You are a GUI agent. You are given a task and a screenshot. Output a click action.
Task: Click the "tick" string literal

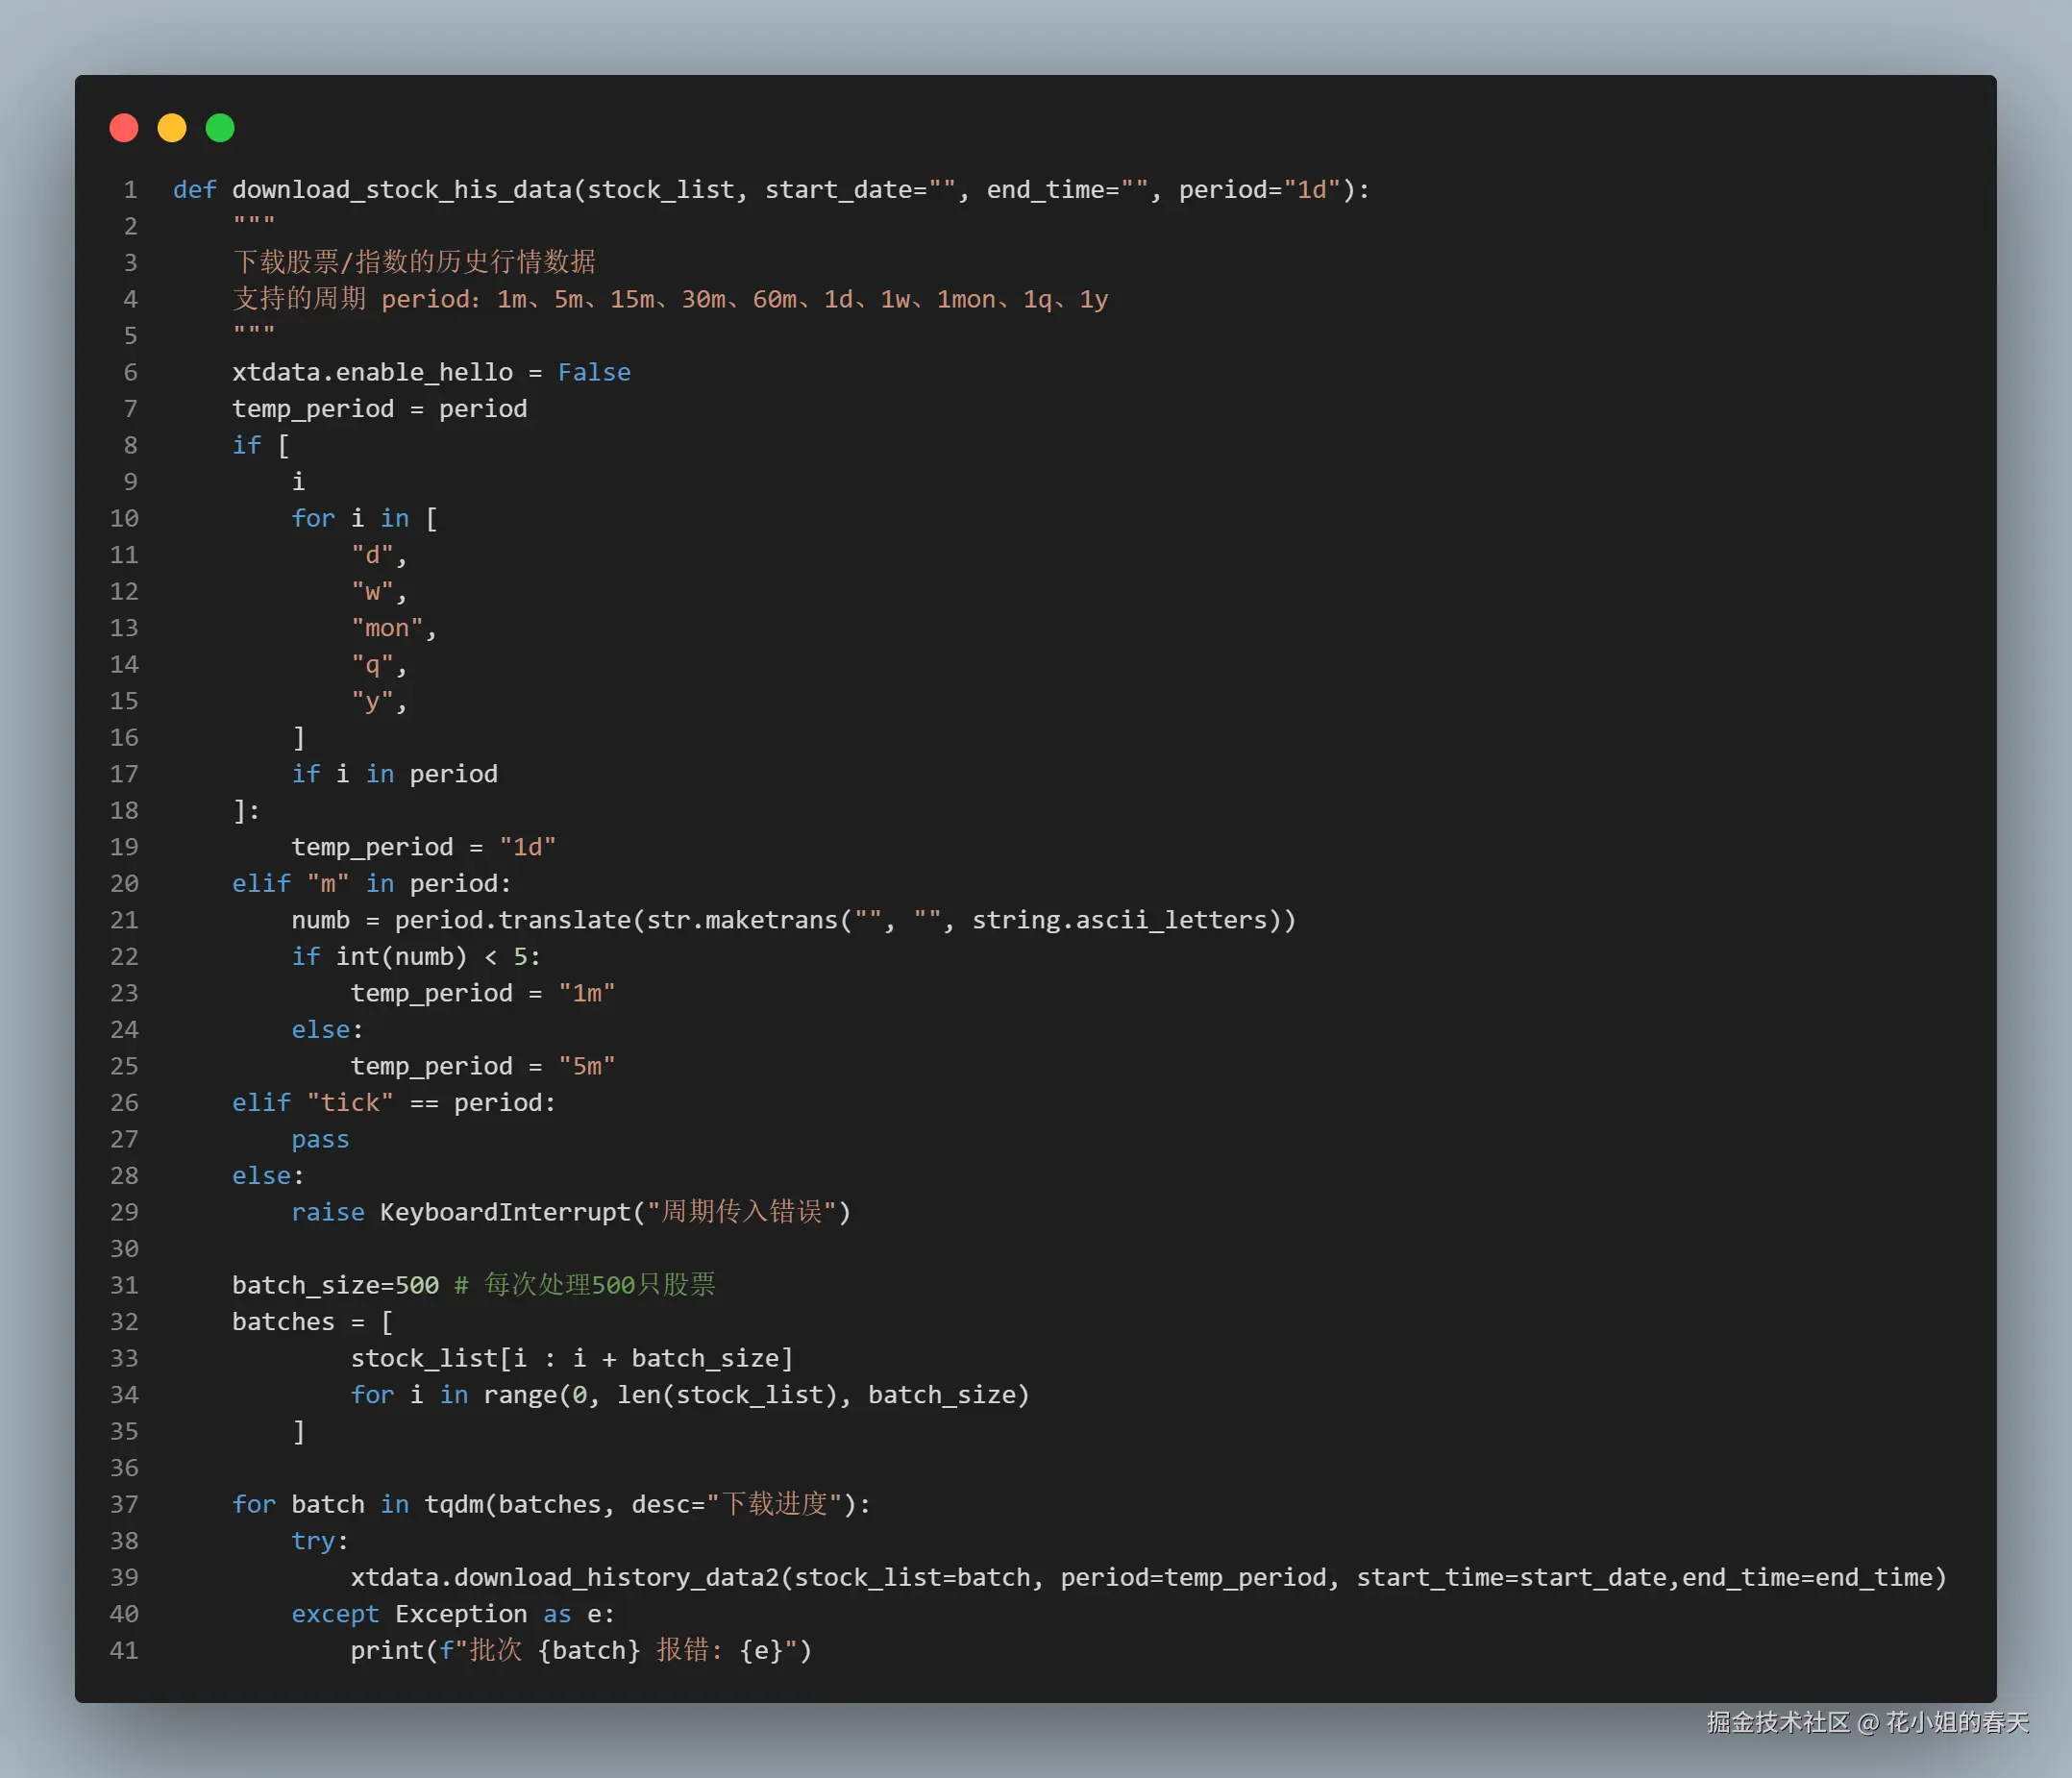point(350,1102)
